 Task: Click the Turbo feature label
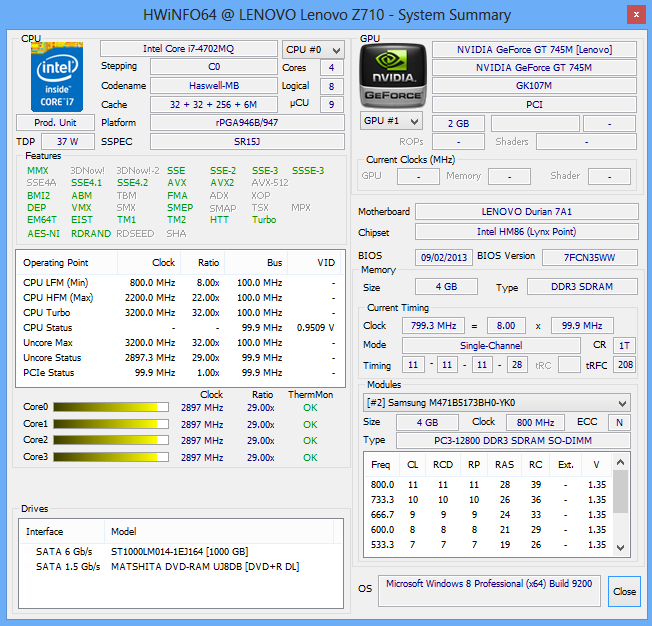(264, 220)
